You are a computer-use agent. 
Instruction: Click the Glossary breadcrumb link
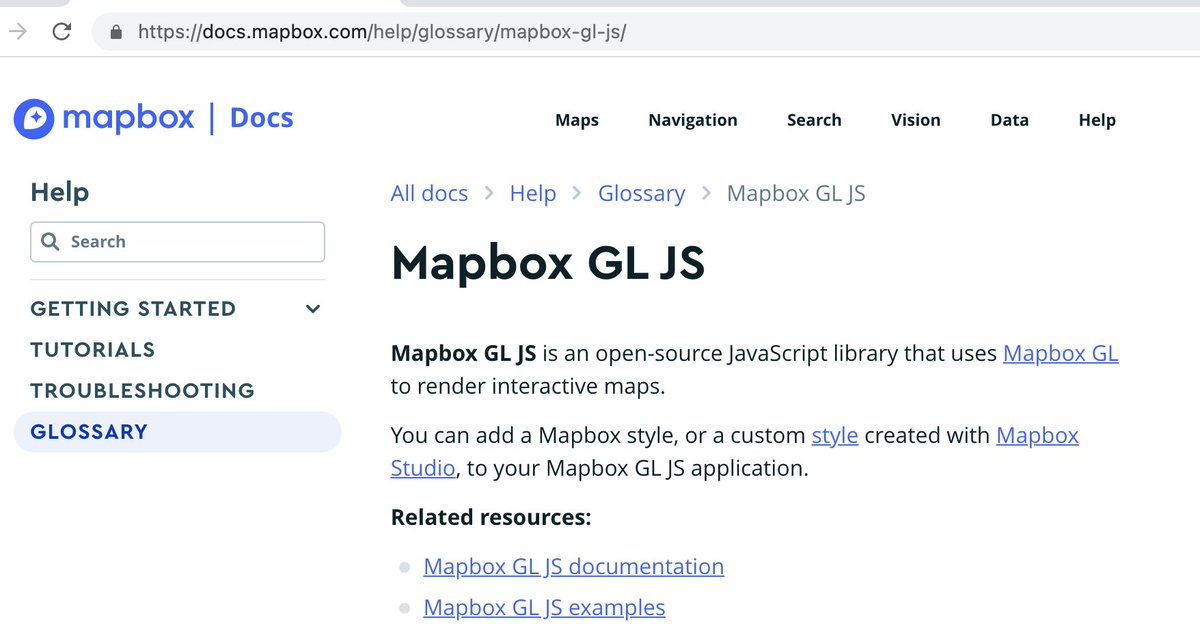[x=642, y=193]
